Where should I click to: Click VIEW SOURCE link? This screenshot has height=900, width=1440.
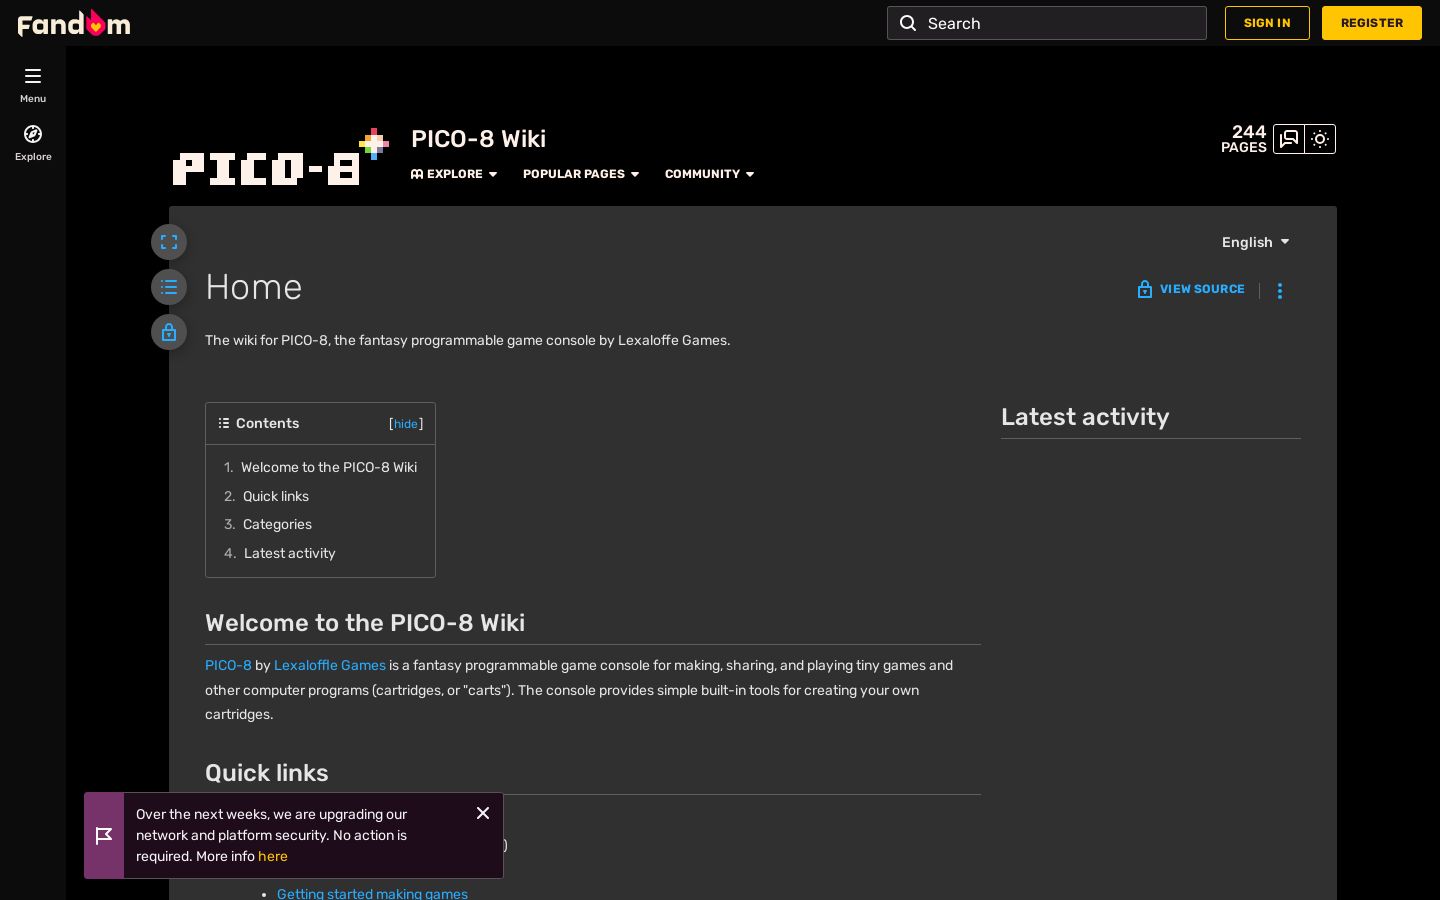(1191, 289)
